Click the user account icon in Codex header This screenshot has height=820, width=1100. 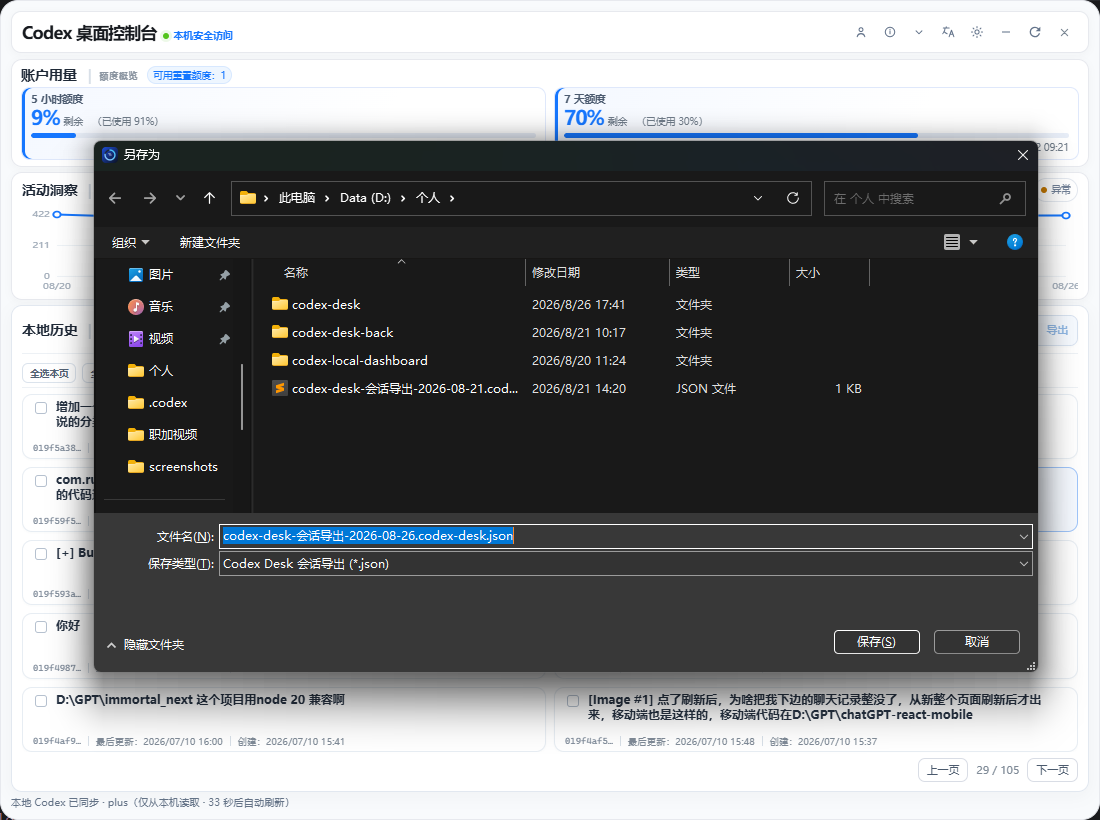coord(861,32)
